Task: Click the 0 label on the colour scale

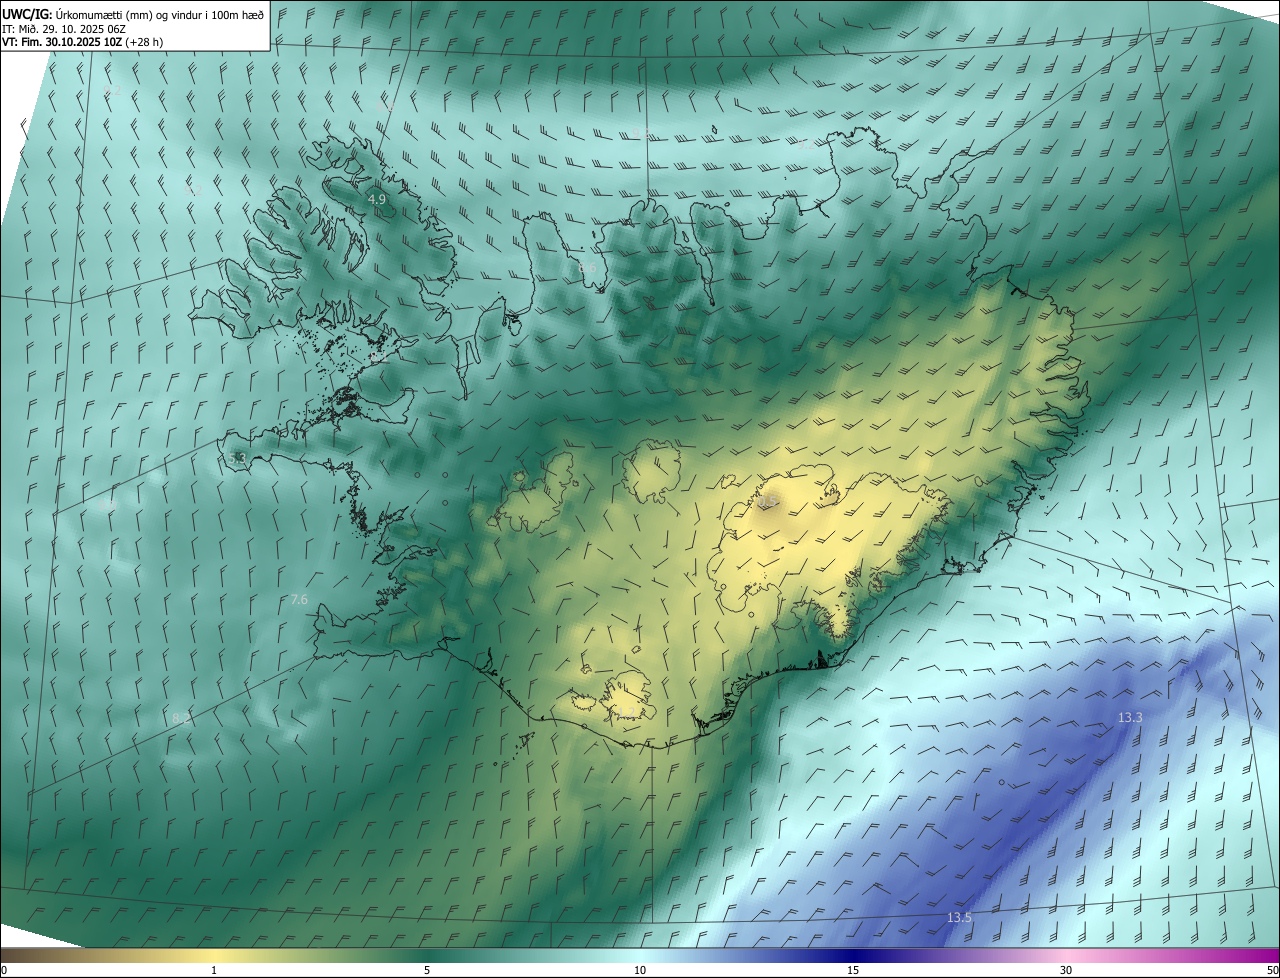Action: pos(4,971)
